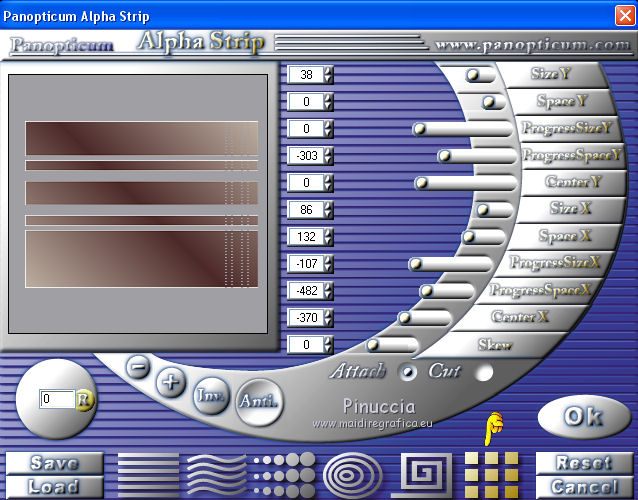Click the ProgressSpaceX field showing -482
This screenshot has height=500, width=638.
pyautogui.click(x=306, y=290)
